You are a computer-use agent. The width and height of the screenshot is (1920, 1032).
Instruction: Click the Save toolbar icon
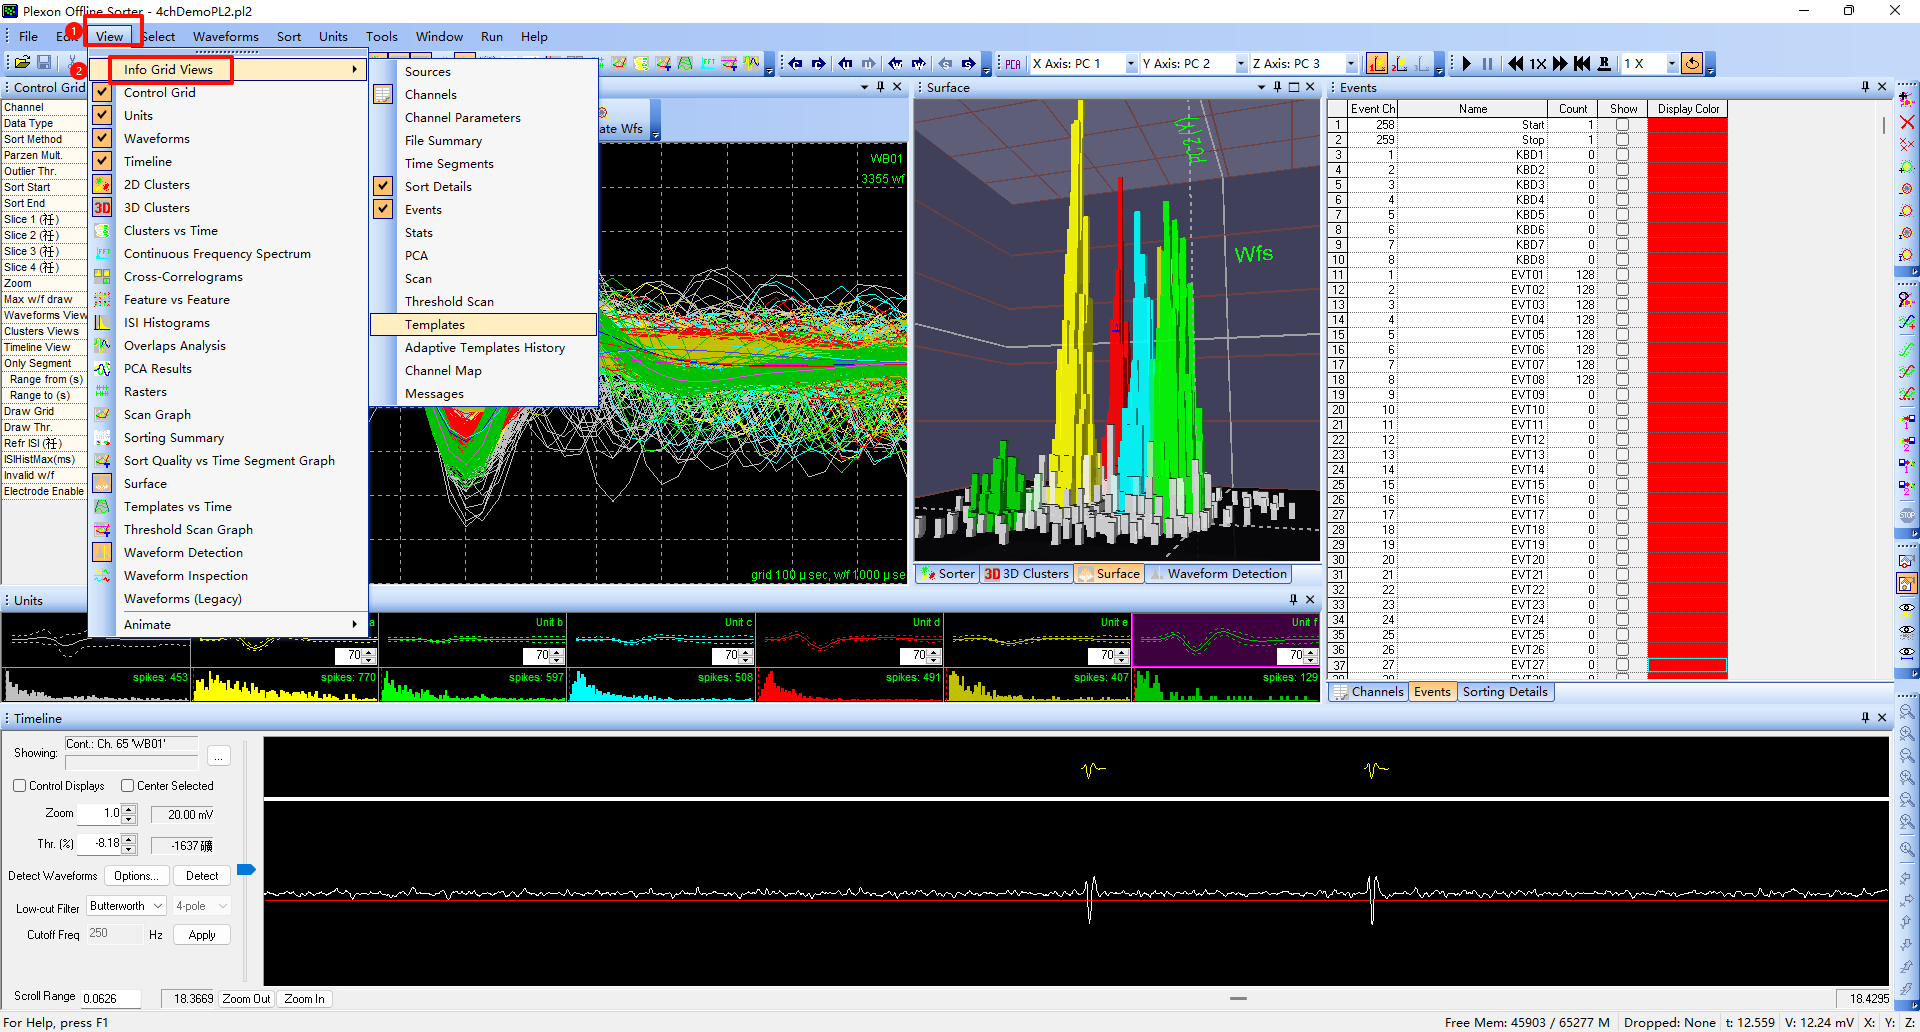click(44, 62)
